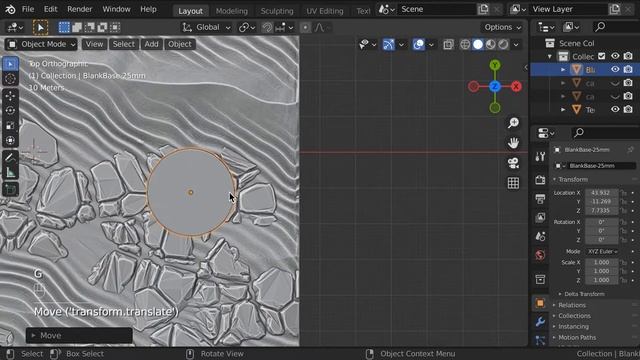Switch to material preview shading
640x360 pixels.
(x=490, y=44)
